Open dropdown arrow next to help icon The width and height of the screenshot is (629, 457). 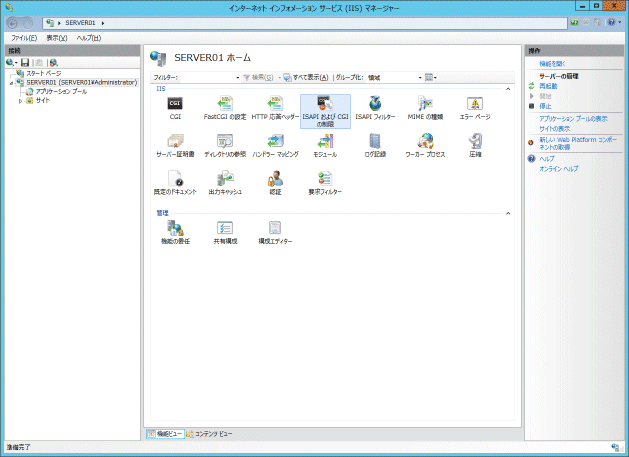[619, 23]
